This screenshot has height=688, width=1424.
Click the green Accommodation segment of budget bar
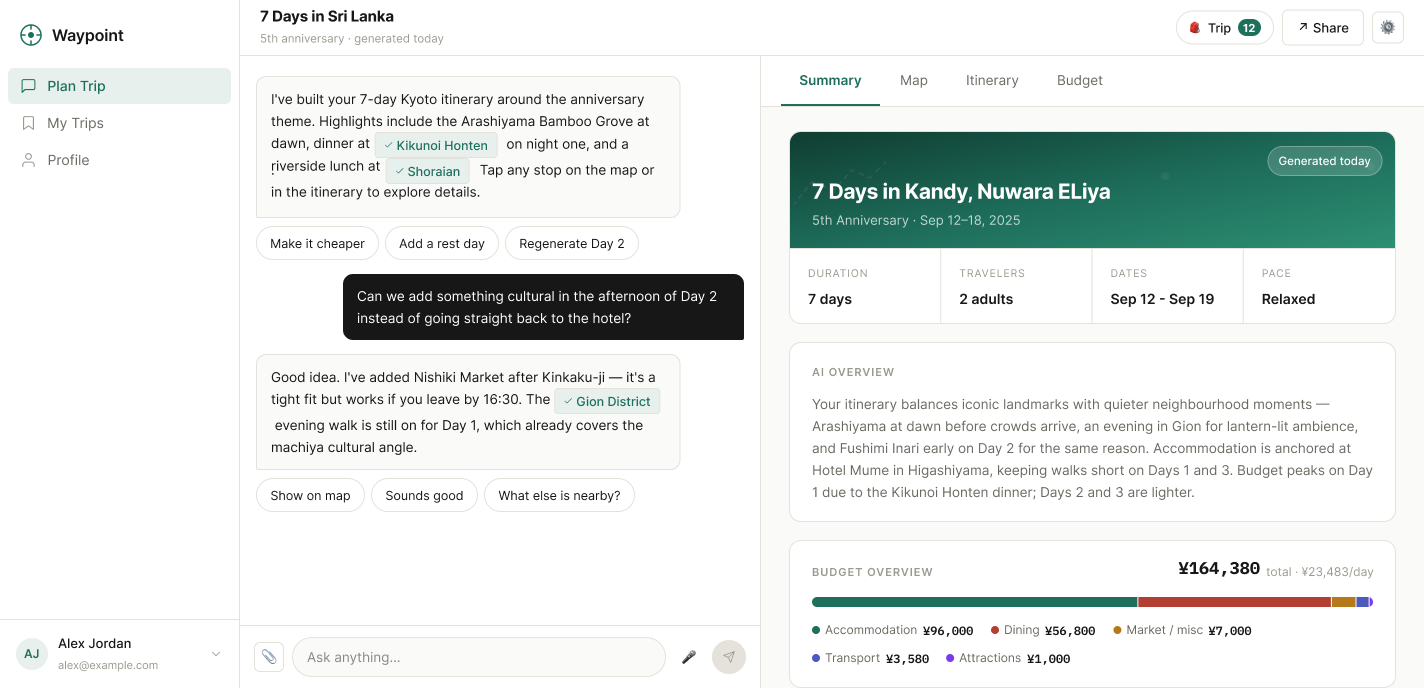pyautogui.click(x=974, y=602)
